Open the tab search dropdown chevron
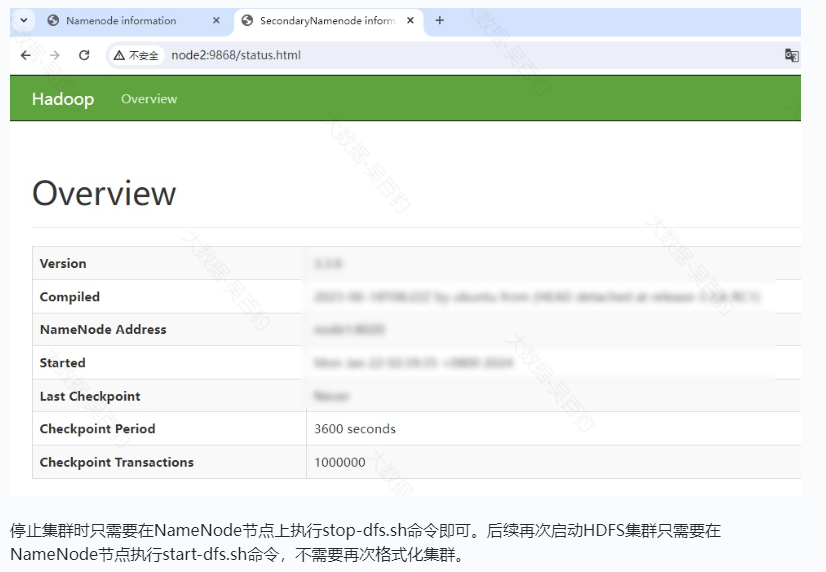 24,21
